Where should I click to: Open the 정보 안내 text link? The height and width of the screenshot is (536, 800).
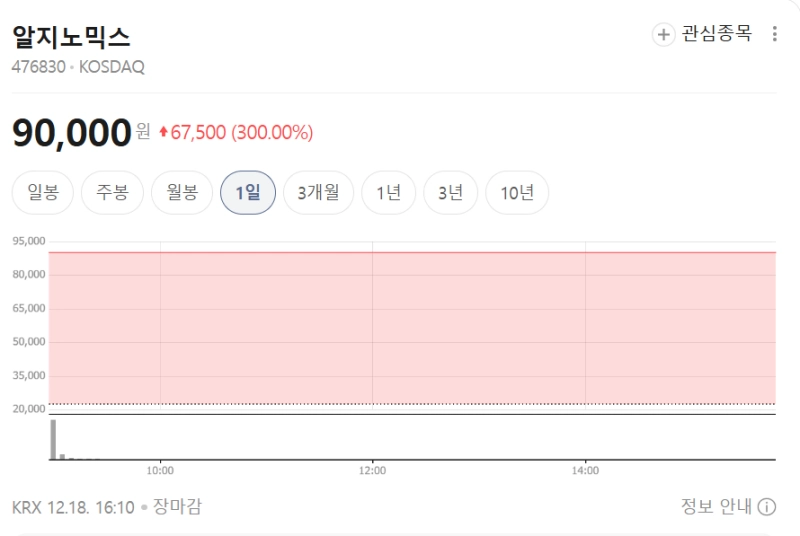pyautogui.click(x=716, y=506)
